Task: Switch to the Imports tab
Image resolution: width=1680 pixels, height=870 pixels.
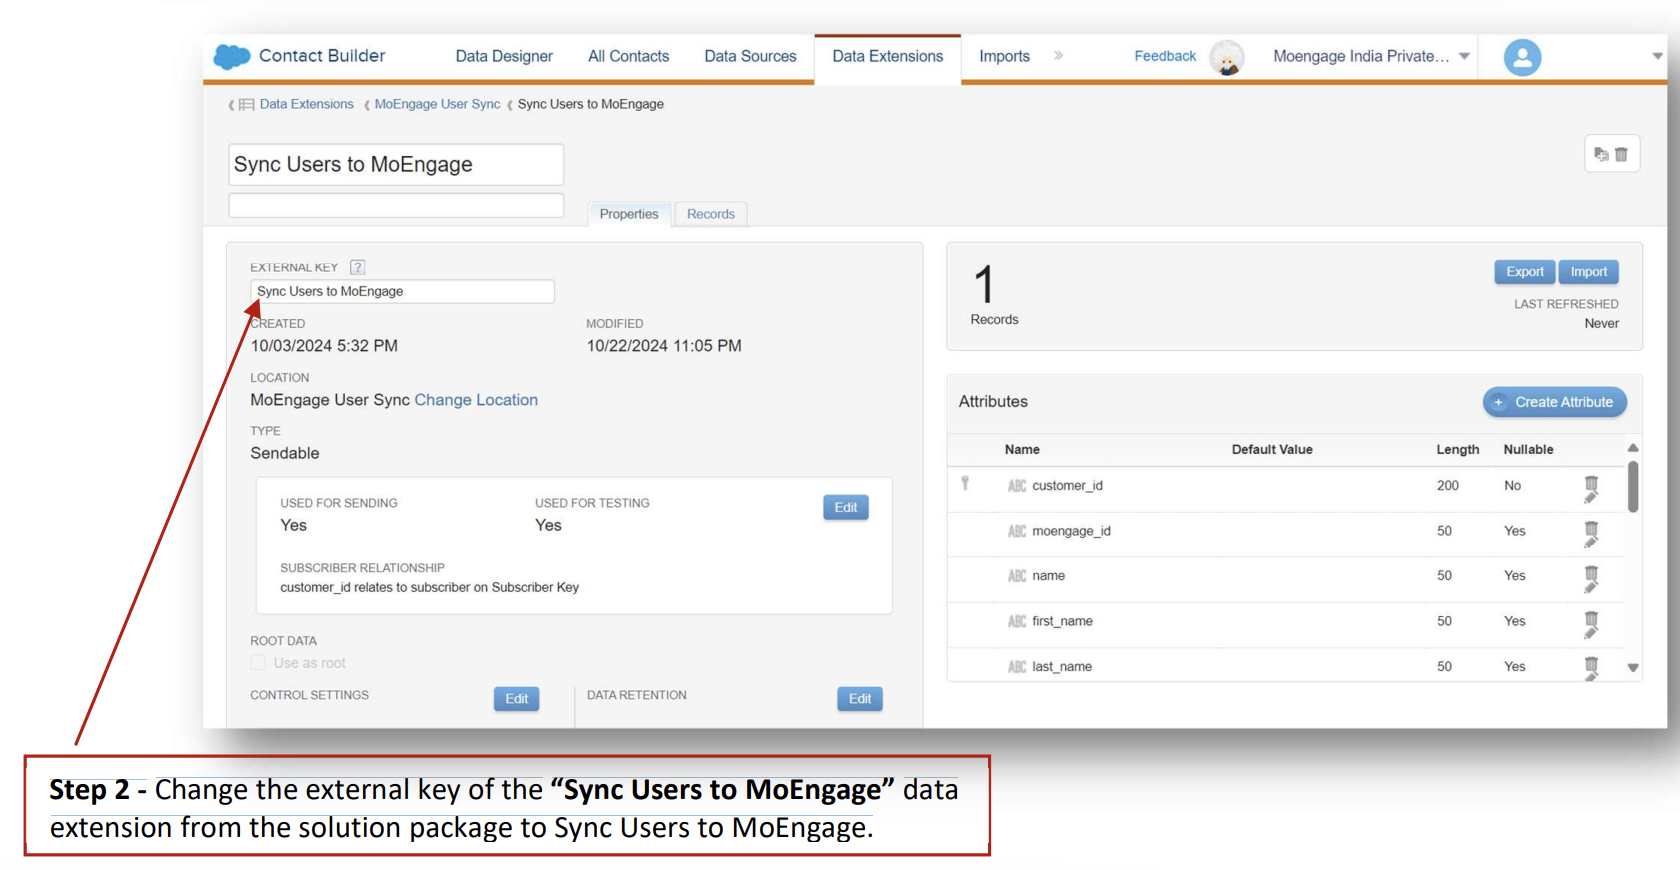Action: coord(1004,57)
